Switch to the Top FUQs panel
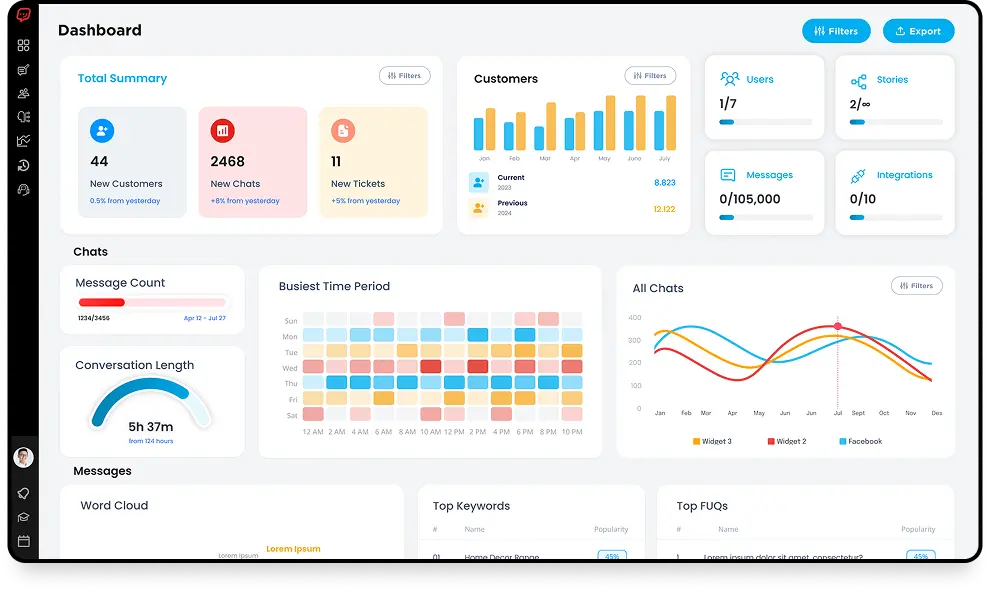 tap(701, 506)
